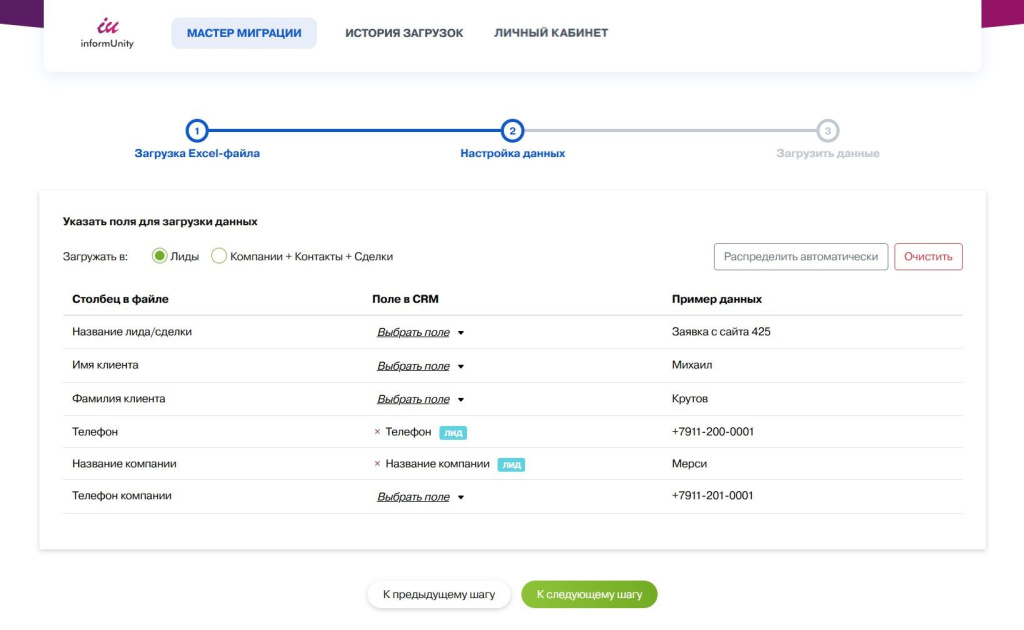Switch to История загрузок tab
Screen dimensions: 1024x630
(x=404, y=33)
